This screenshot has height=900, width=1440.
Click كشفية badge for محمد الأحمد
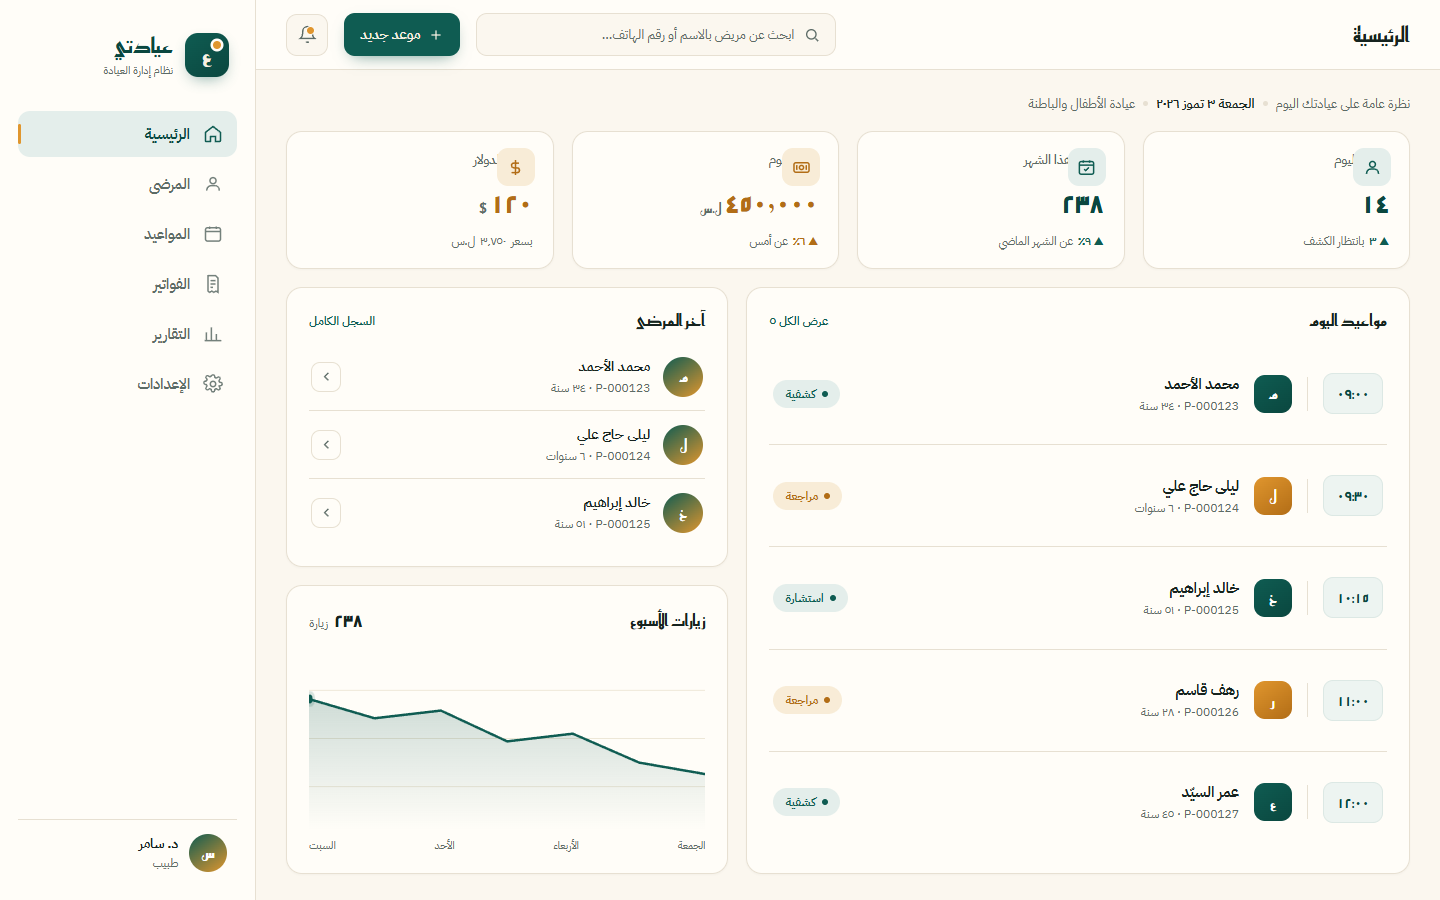coord(806,394)
